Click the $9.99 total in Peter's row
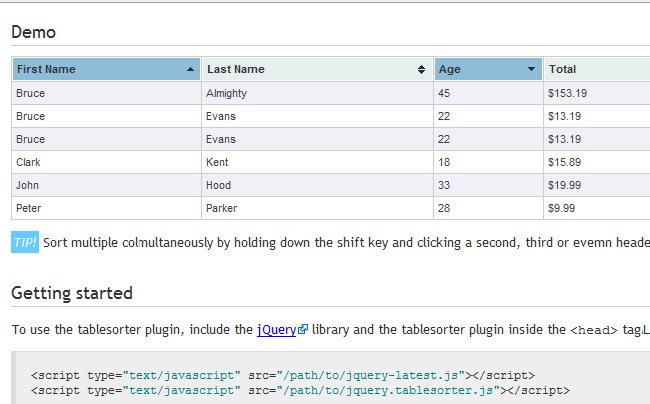This screenshot has height=404, width=650. pos(561,208)
